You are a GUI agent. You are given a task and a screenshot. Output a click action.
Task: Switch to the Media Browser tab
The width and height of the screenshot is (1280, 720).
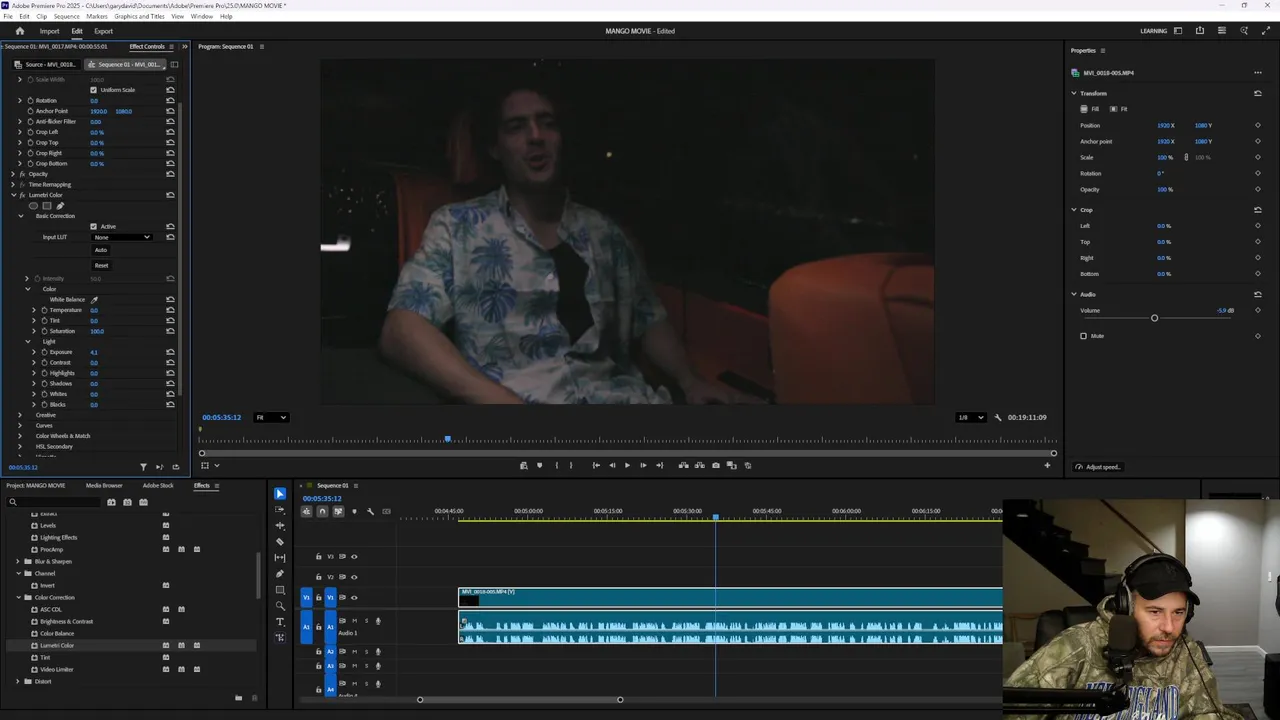[x=104, y=486]
